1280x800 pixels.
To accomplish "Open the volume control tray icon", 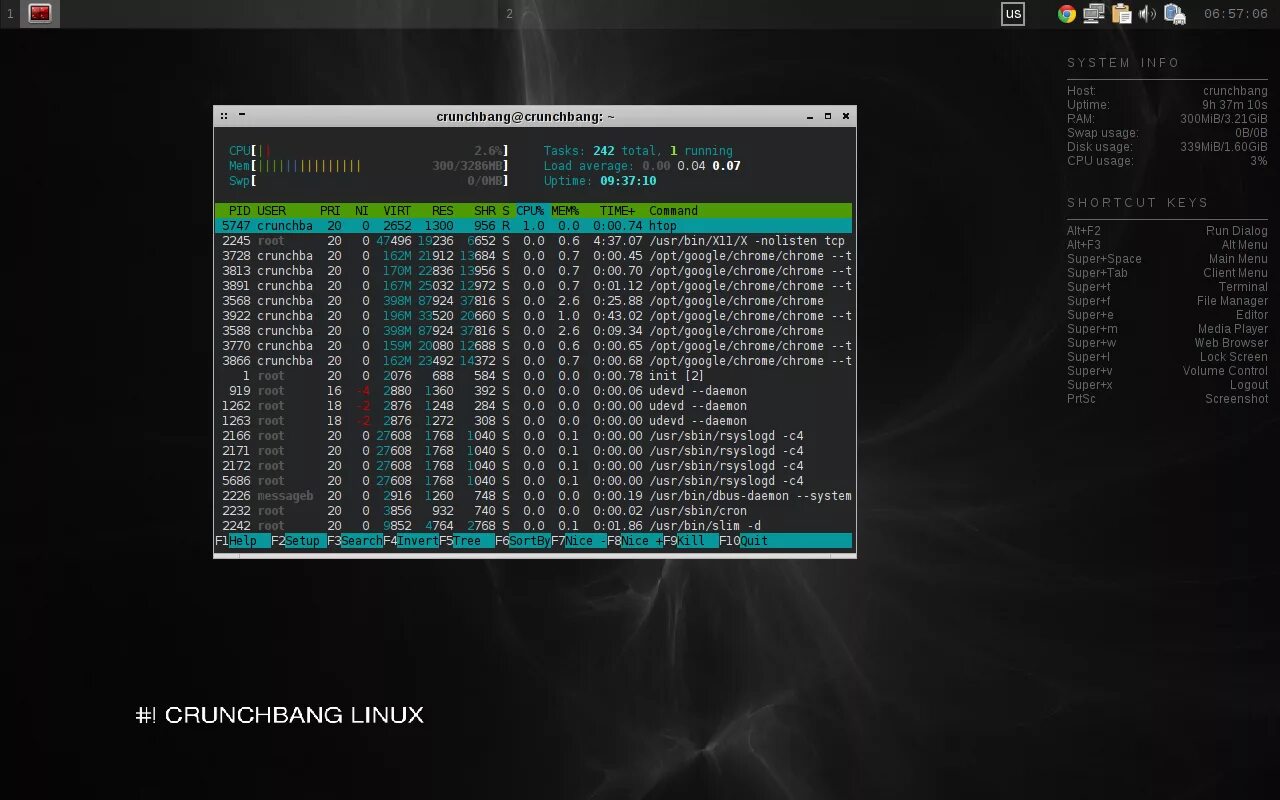I will tap(1146, 14).
